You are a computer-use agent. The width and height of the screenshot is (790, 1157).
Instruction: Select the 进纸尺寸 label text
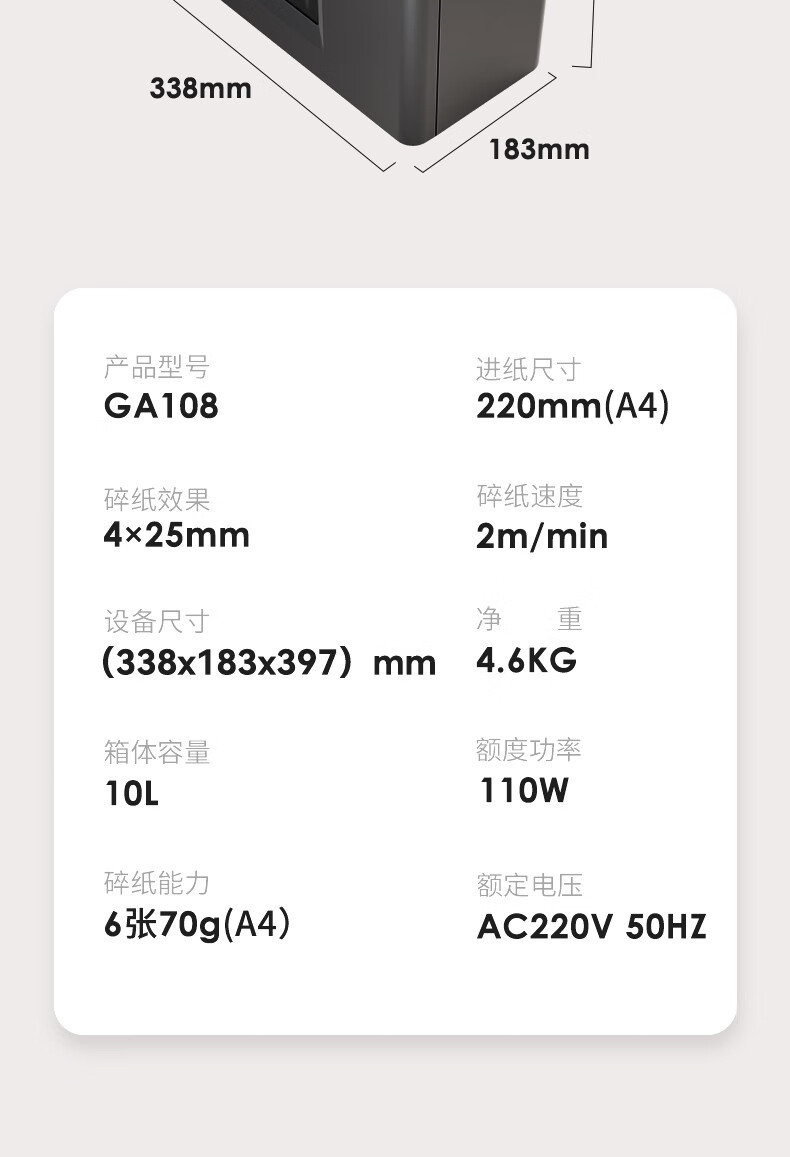tap(528, 369)
